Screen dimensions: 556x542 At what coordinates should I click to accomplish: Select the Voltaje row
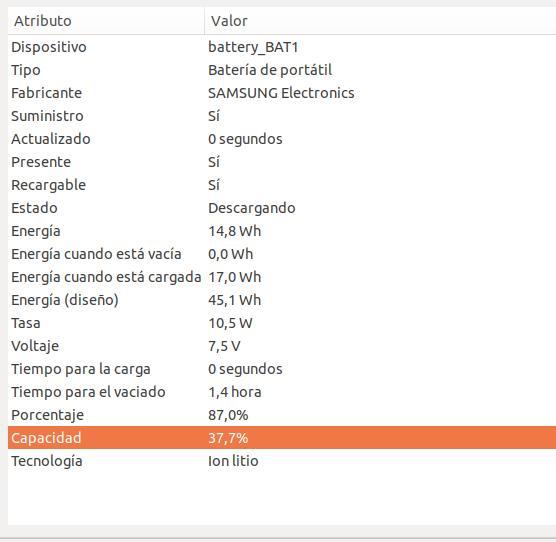point(282,346)
